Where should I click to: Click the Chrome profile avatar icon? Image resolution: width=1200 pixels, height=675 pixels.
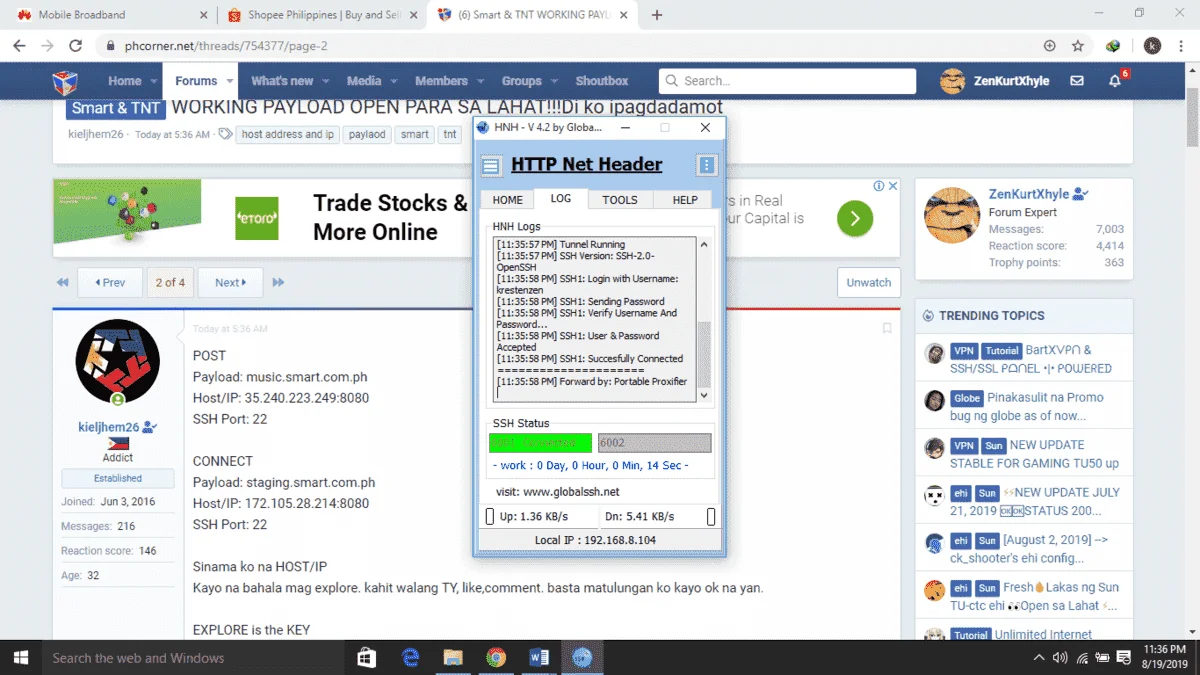[x=1152, y=46]
